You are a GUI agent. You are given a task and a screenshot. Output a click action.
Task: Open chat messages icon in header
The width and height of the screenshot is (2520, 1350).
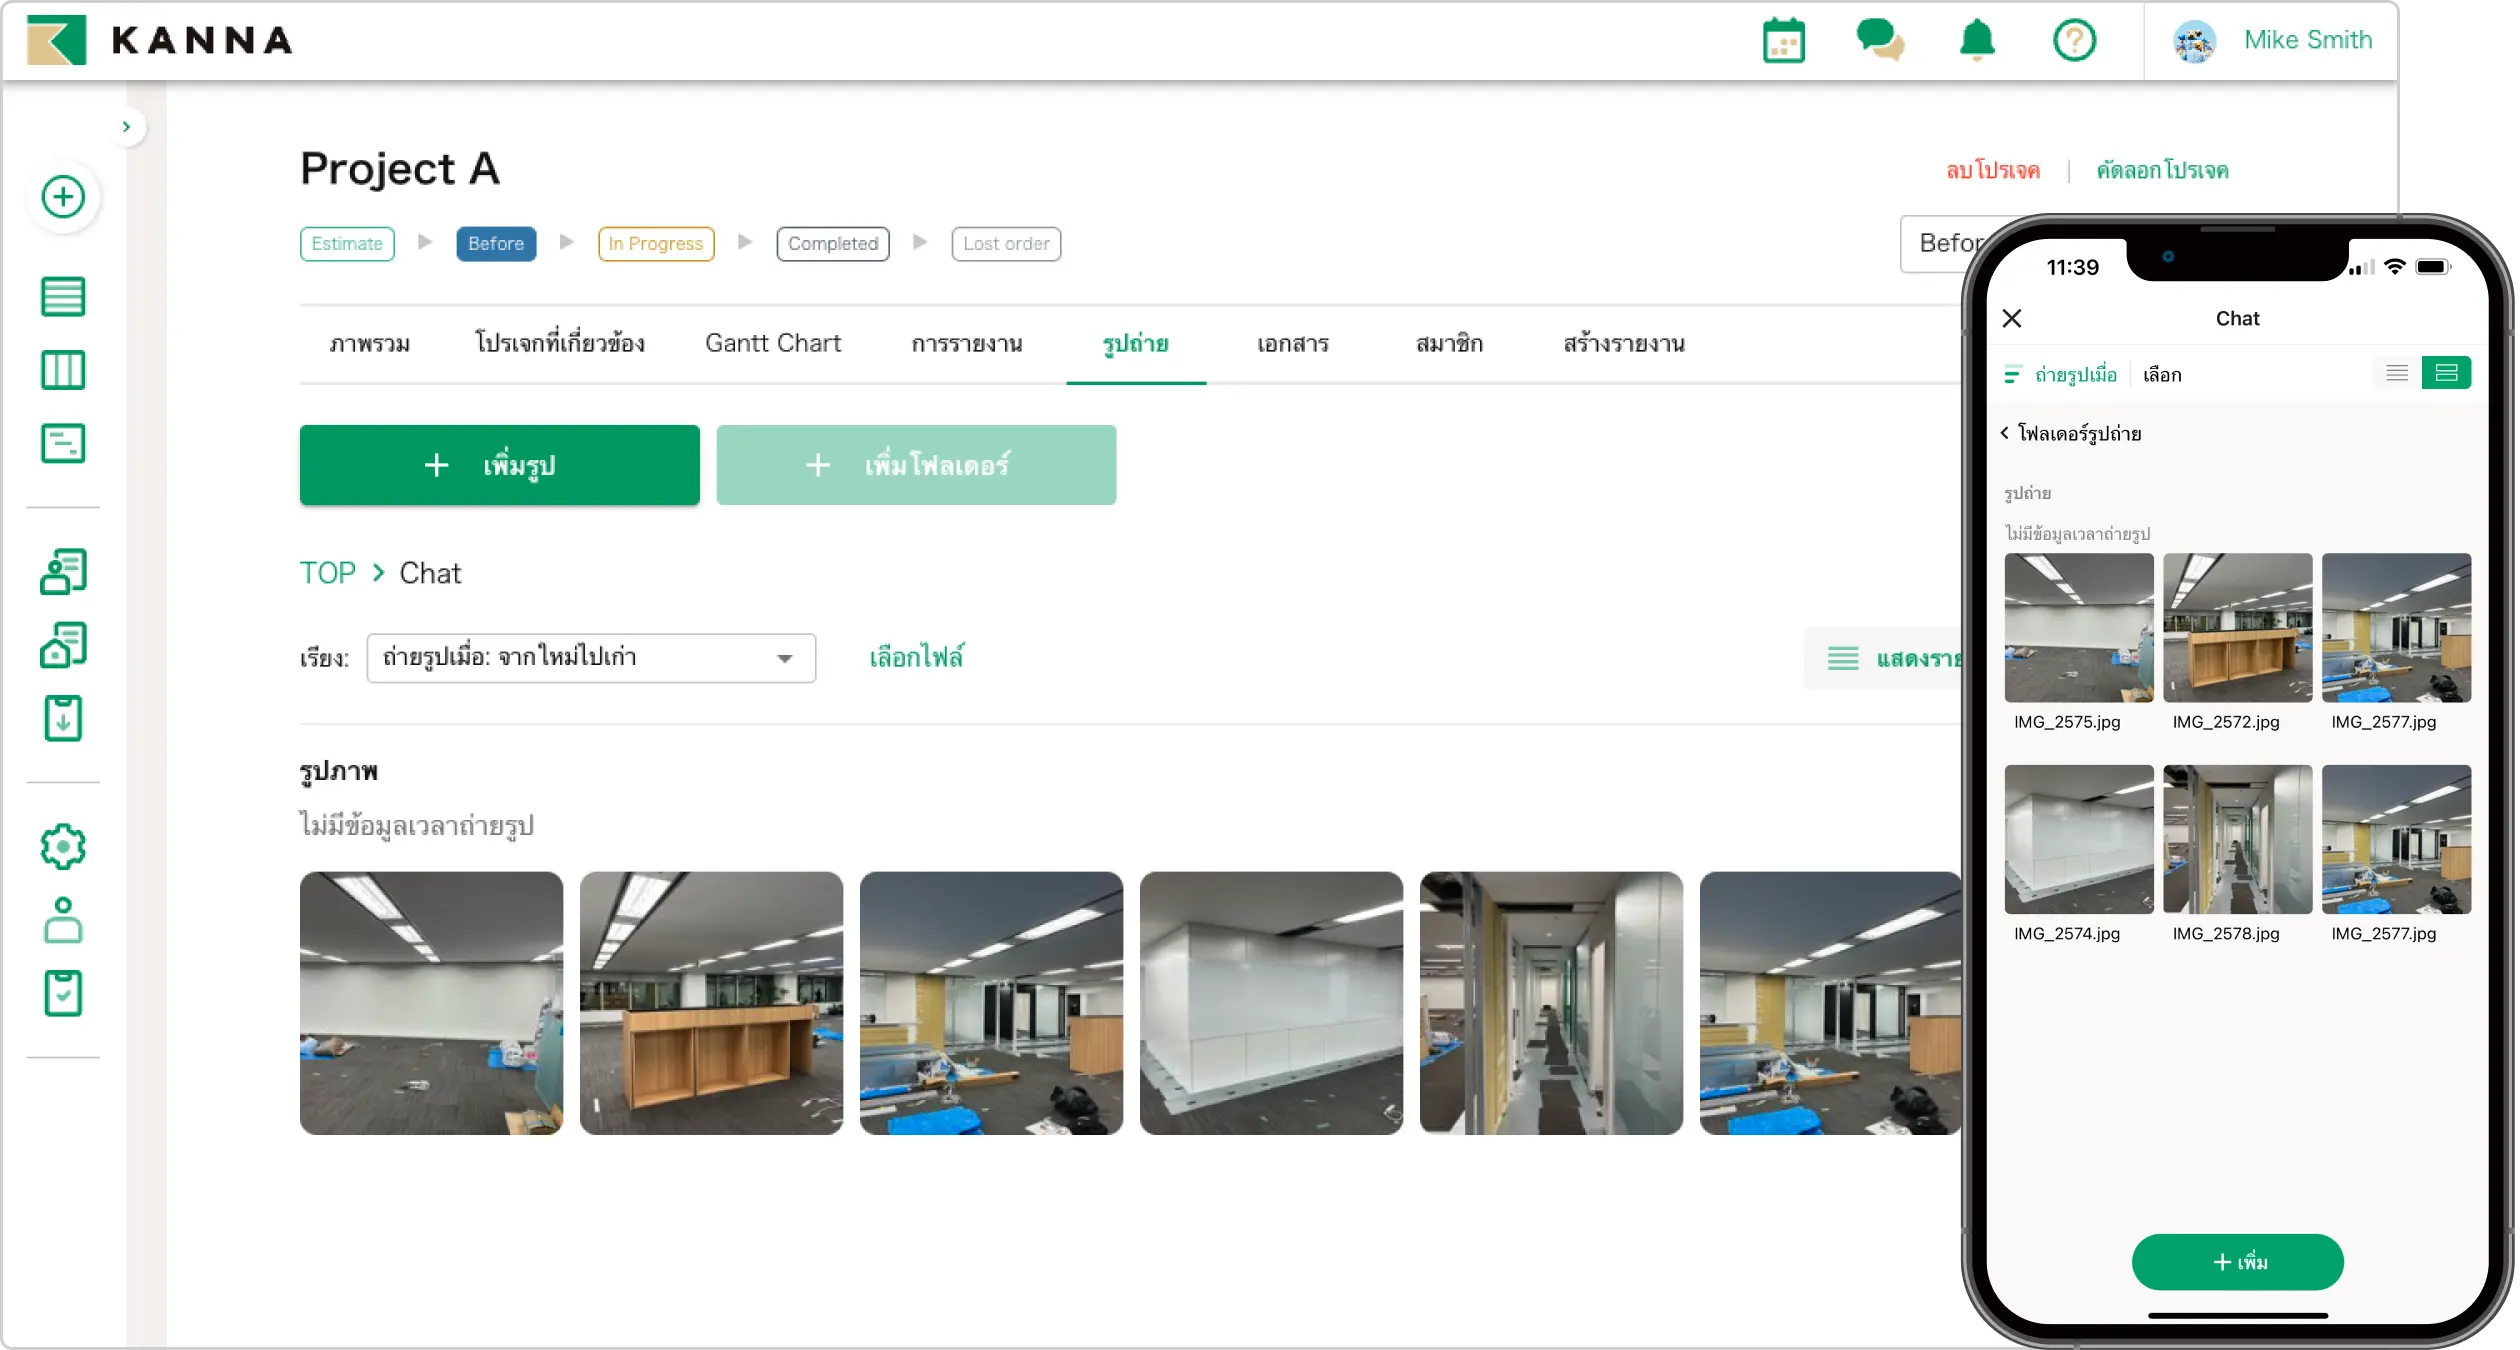pyautogui.click(x=1879, y=41)
